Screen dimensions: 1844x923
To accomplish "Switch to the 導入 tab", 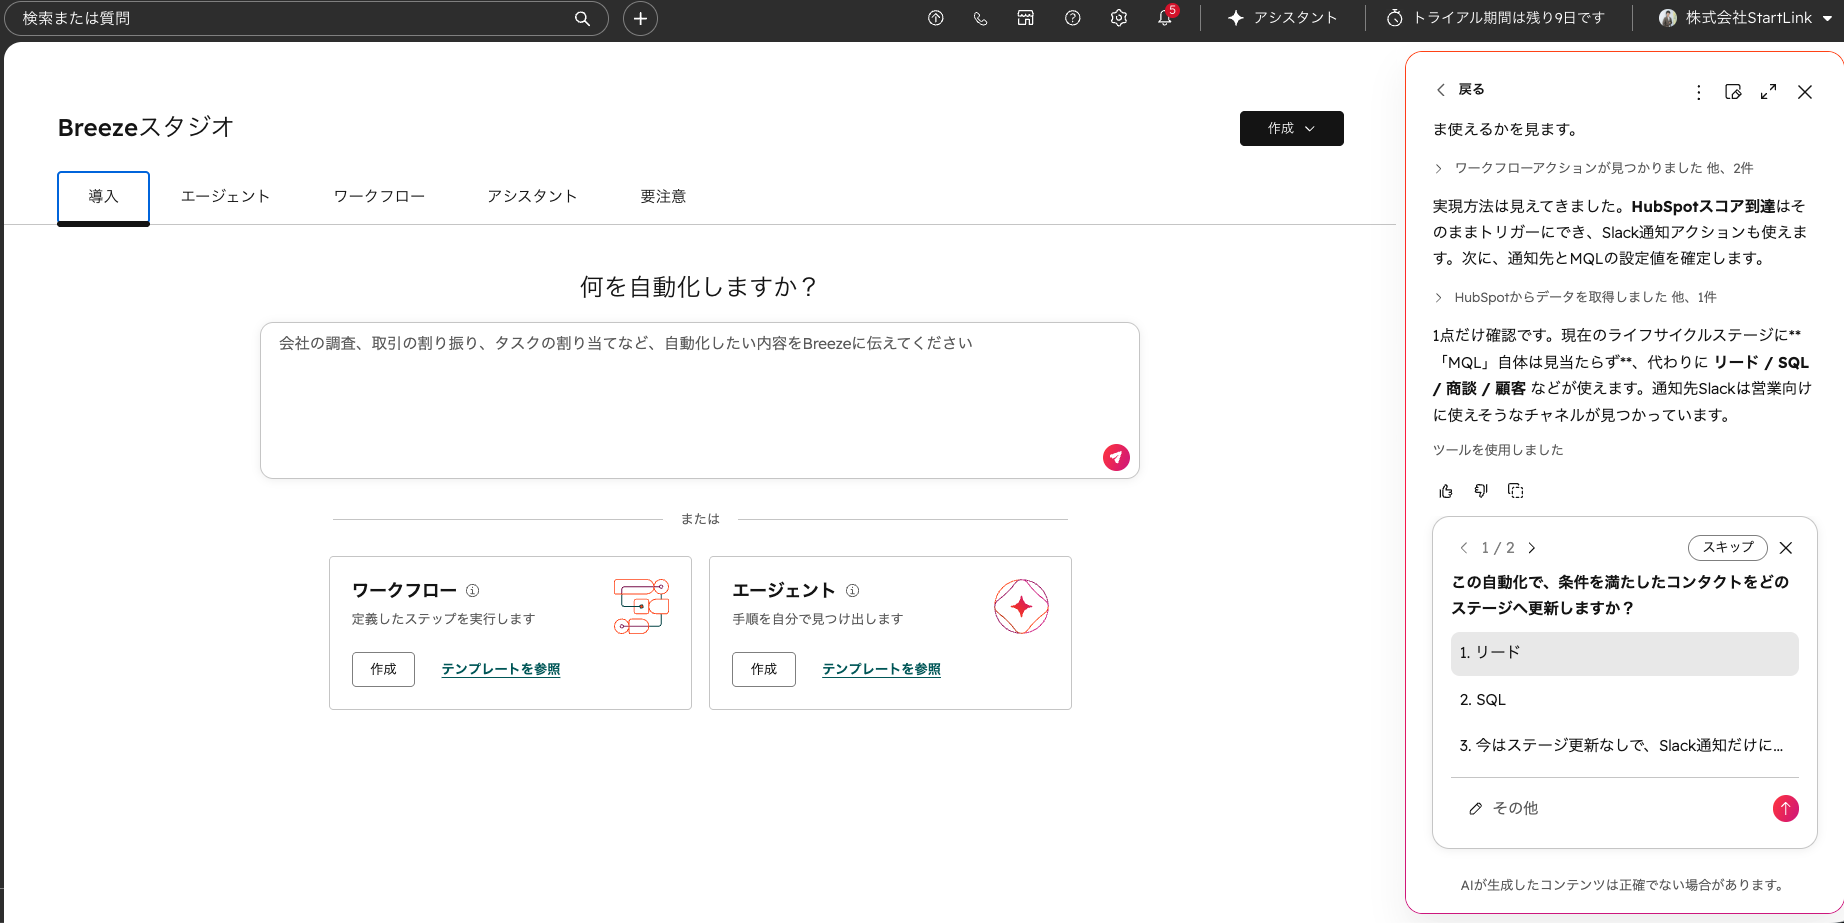I will pyautogui.click(x=103, y=196).
